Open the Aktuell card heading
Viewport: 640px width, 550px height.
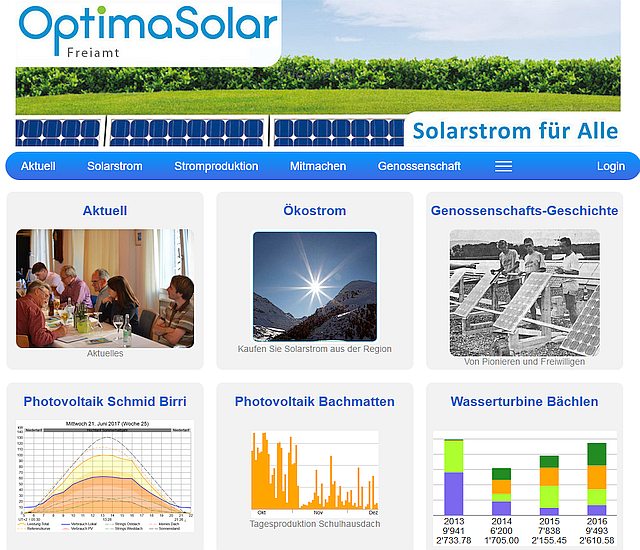click(105, 211)
